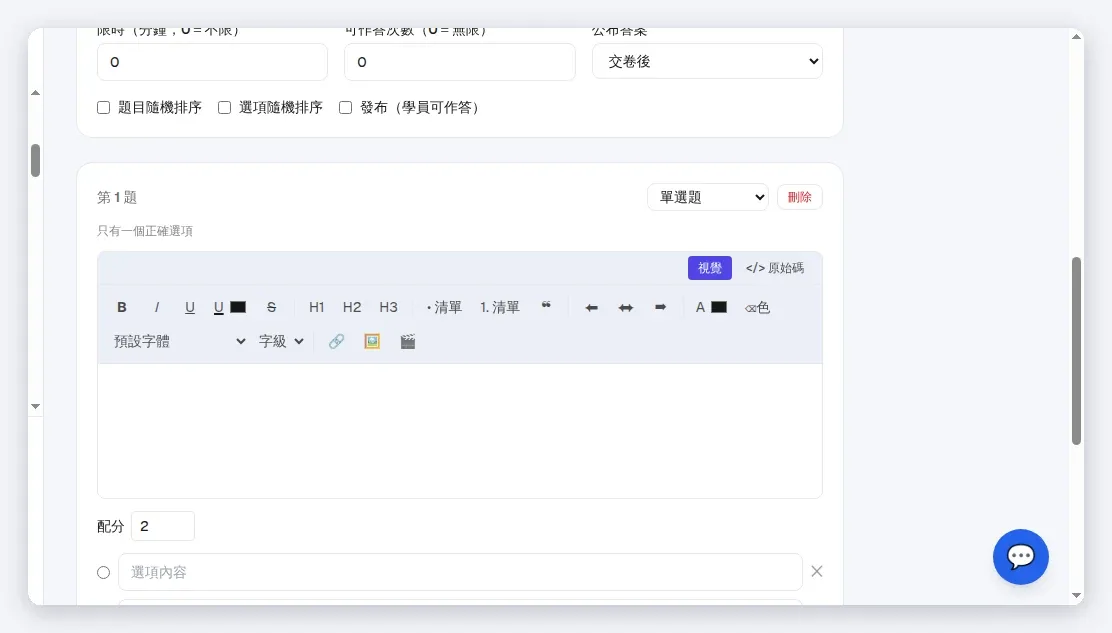1112x633 pixels.
Task: Pick underline color black swatch
Action: (x=238, y=307)
